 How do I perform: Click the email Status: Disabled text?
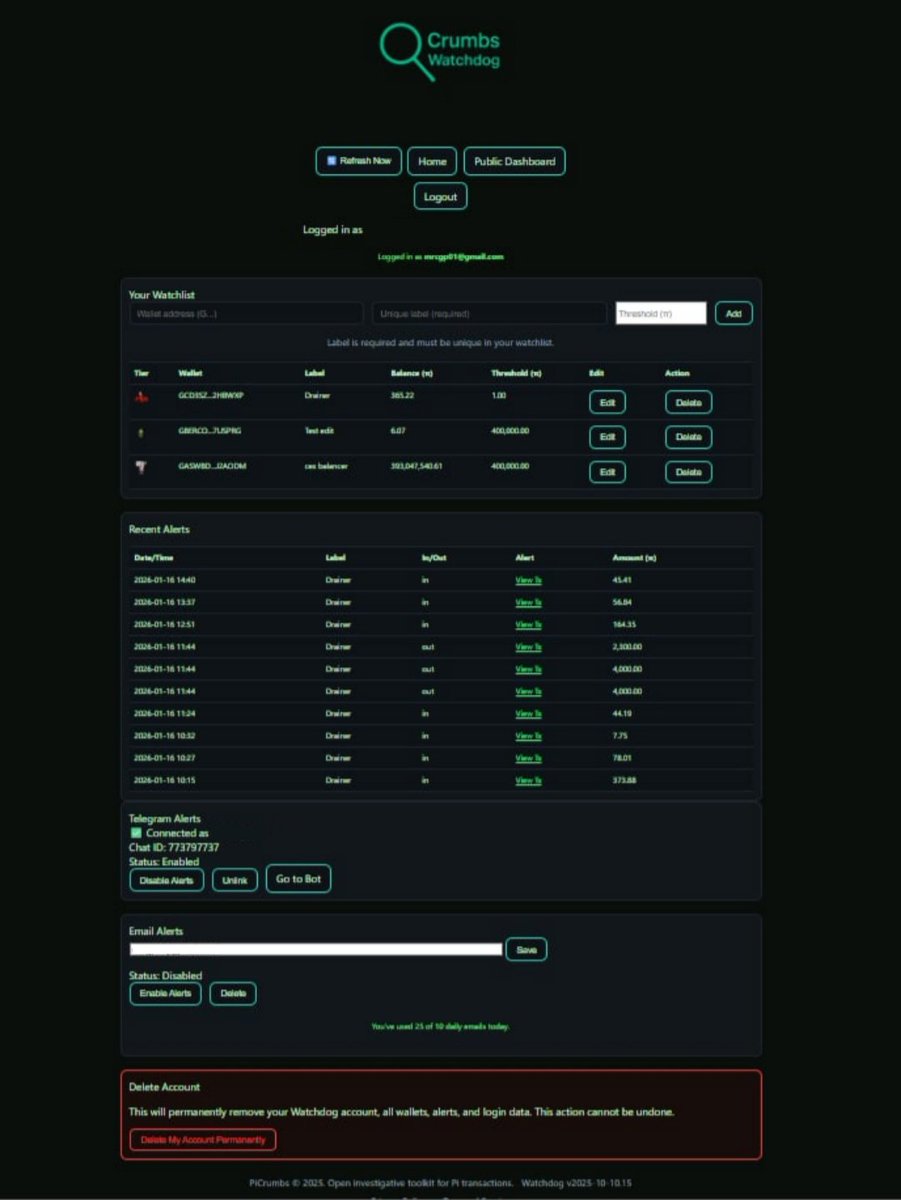click(165, 975)
